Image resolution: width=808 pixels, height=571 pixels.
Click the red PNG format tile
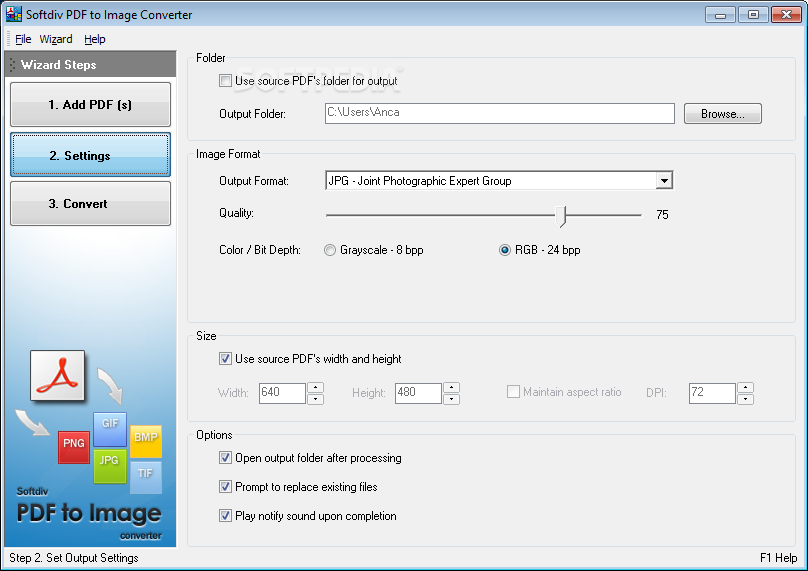pos(74,447)
